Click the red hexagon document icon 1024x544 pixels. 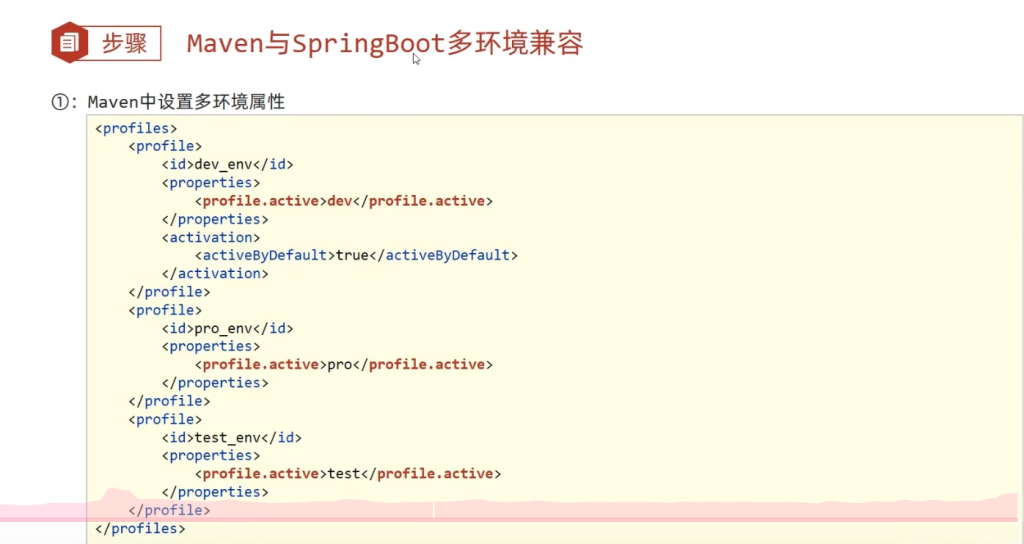[69, 43]
